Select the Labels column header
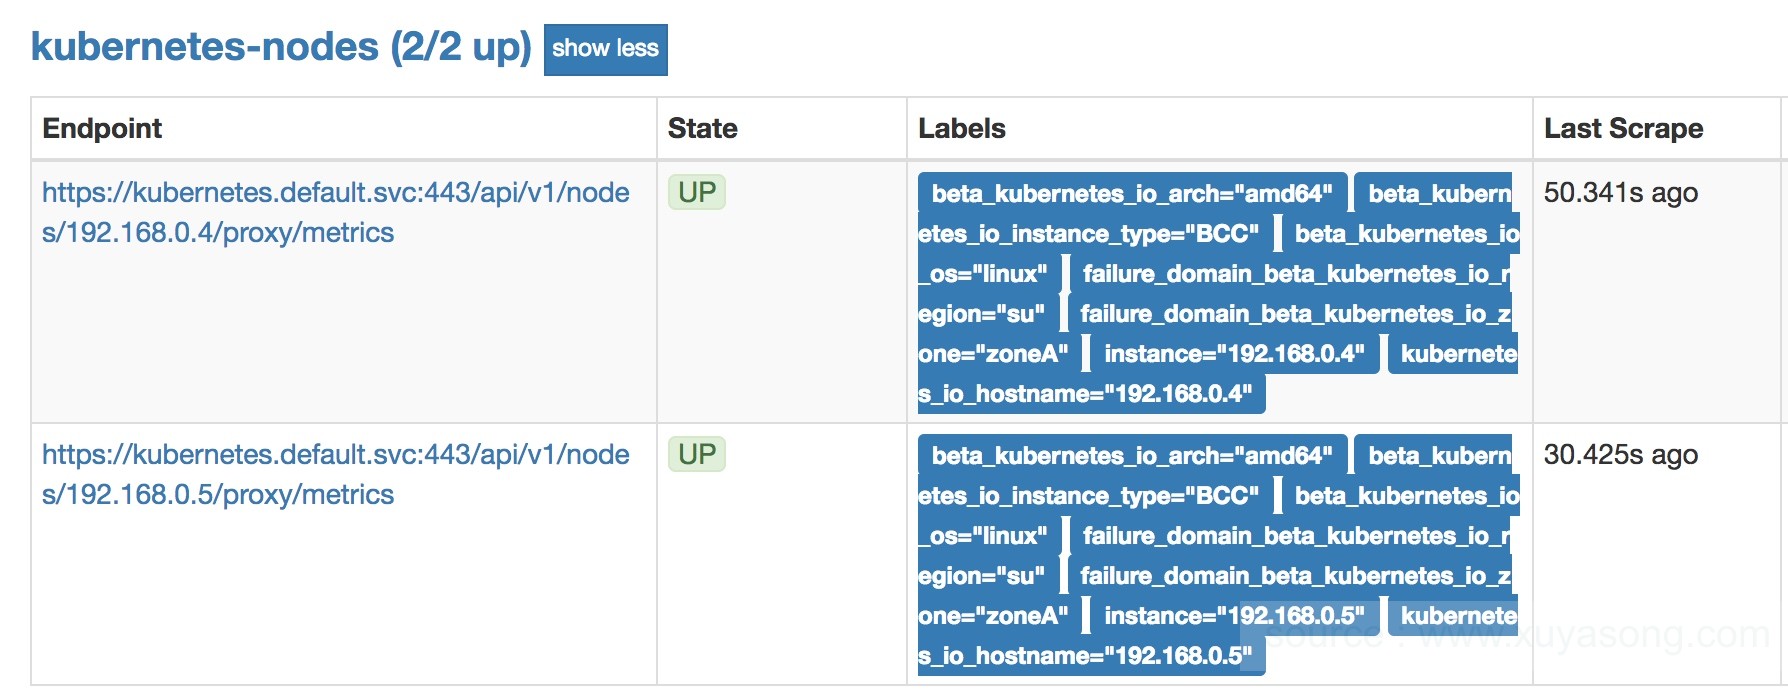Screen dimensions: 1788x696 [962, 128]
